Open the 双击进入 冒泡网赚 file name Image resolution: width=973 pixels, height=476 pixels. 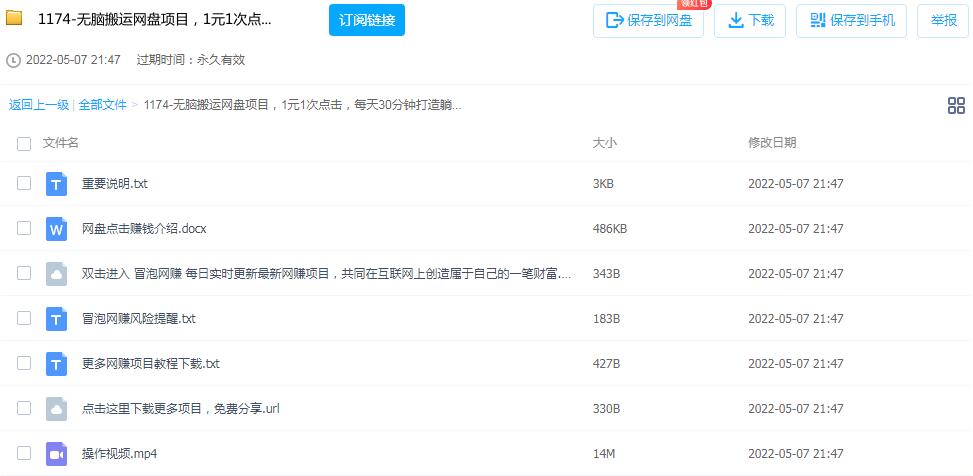click(x=326, y=274)
